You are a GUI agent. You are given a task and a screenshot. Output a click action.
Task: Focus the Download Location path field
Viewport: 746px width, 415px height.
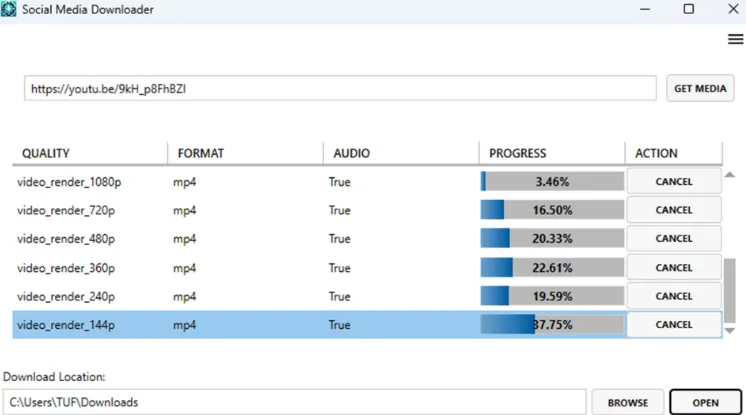click(294, 402)
